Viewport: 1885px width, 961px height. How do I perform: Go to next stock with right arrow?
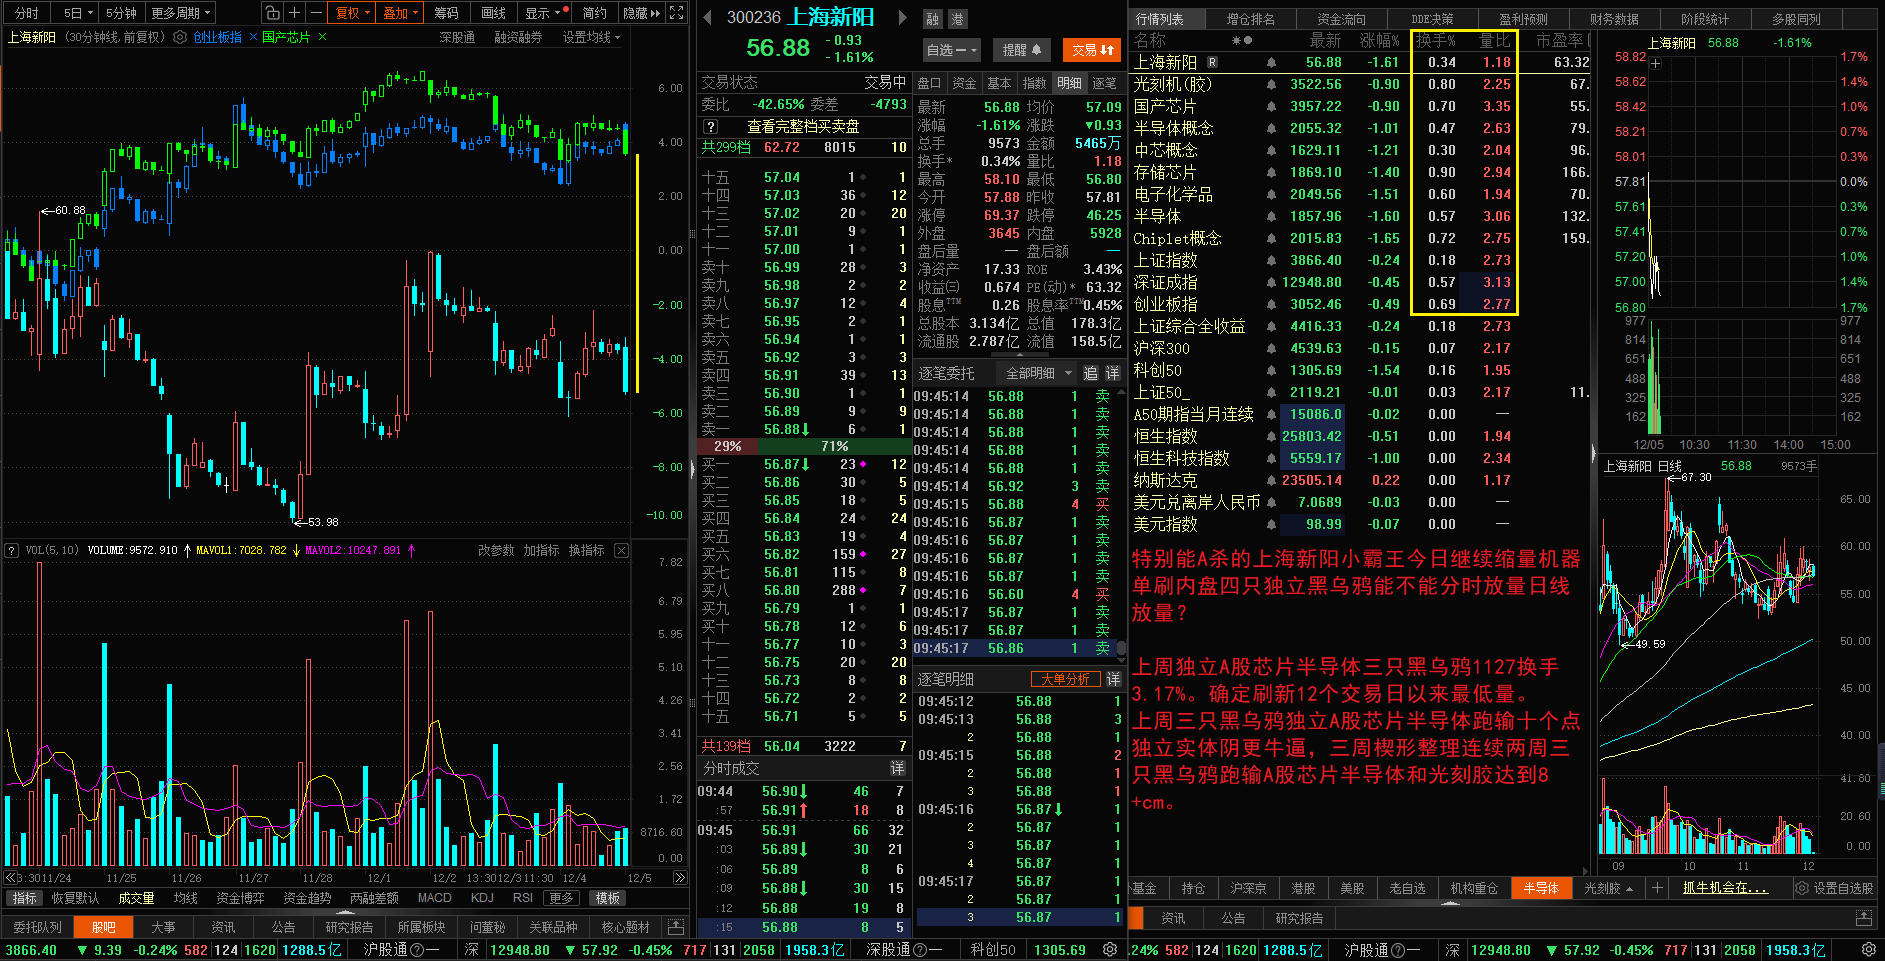point(903,18)
